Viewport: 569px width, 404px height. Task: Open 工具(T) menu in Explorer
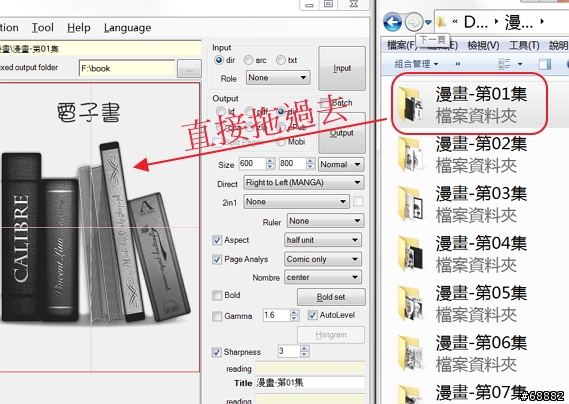(524, 45)
